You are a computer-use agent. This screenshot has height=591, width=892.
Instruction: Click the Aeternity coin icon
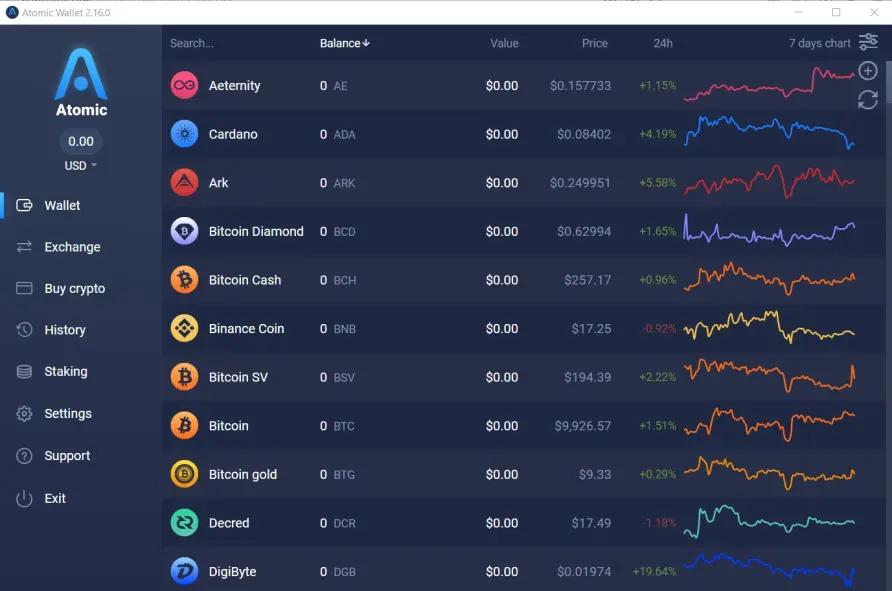click(x=184, y=85)
